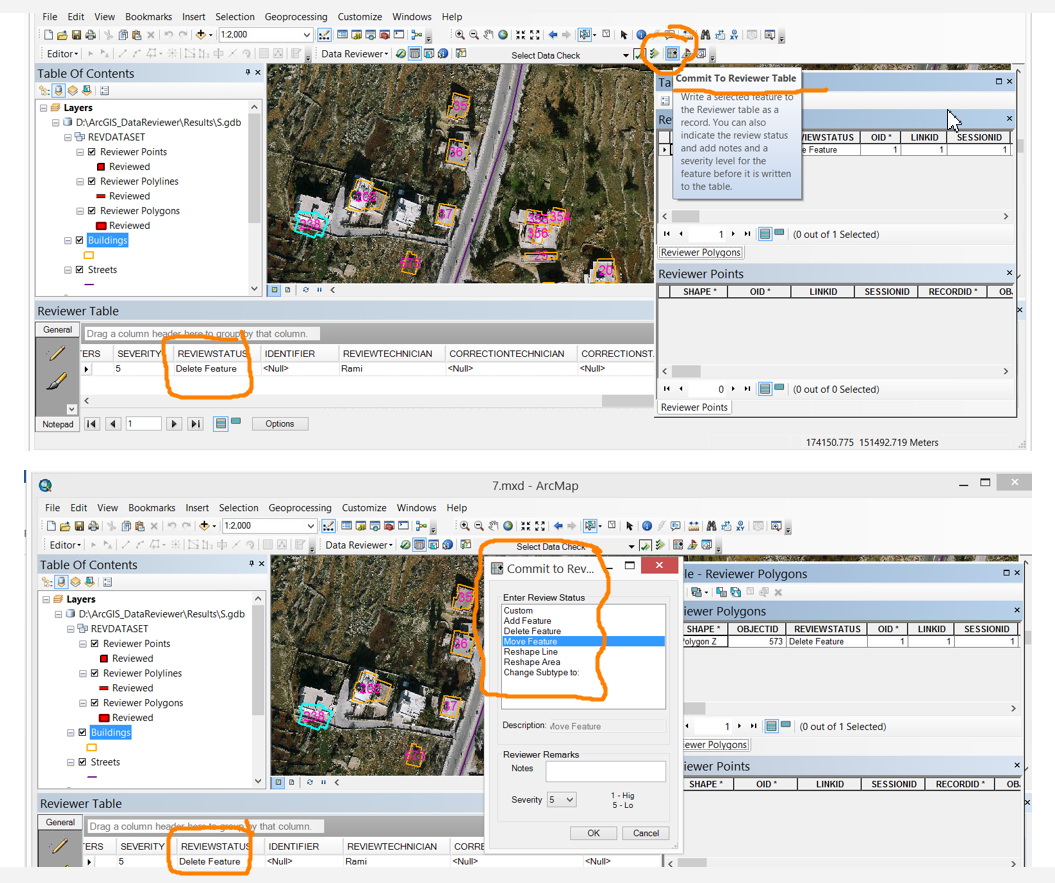This screenshot has width=1055, height=883.
Task: Click OK in the Commit dialog
Action: coord(593,833)
